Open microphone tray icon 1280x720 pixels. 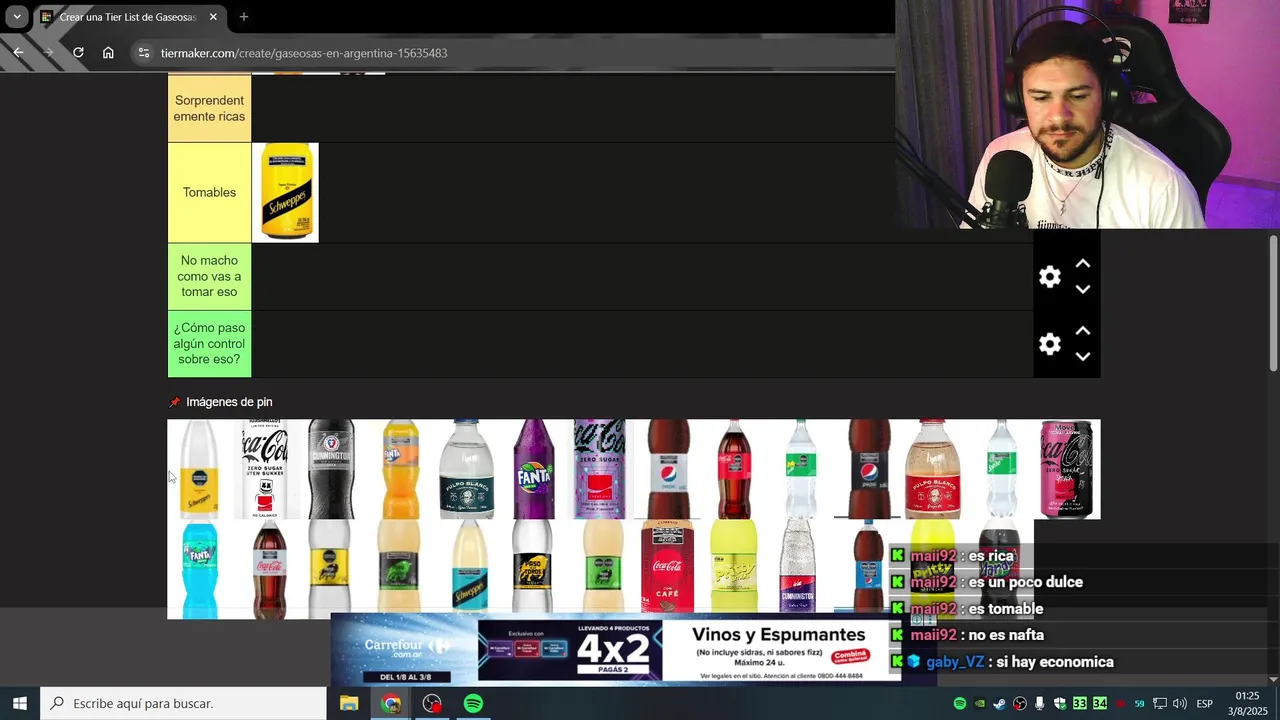(1040, 704)
